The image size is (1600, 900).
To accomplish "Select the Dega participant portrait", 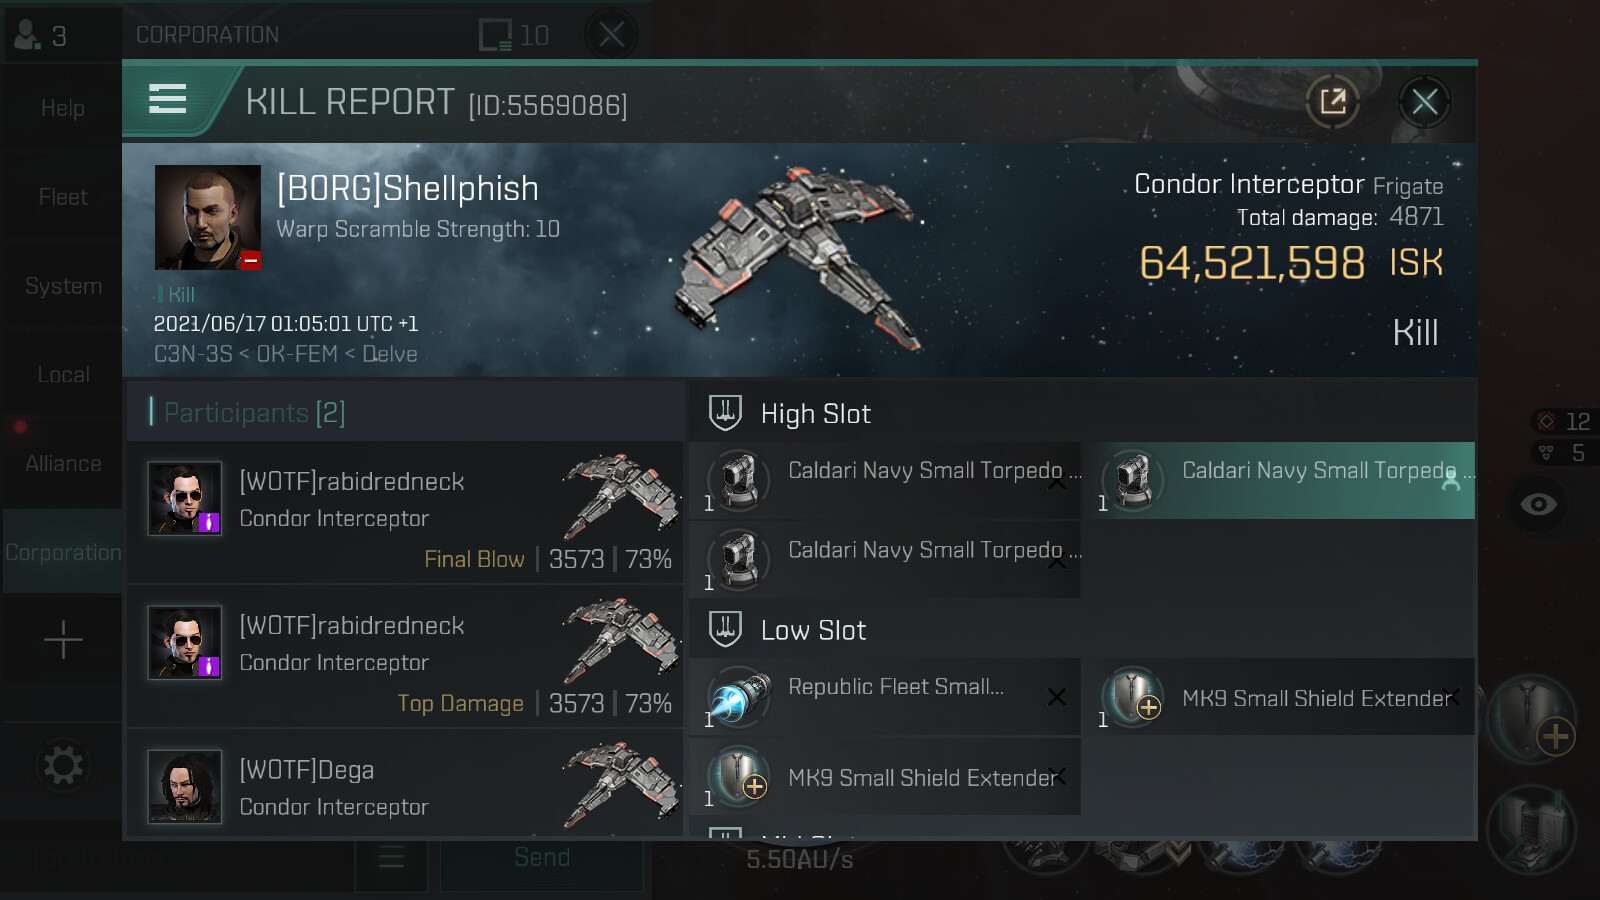I will click(x=185, y=787).
